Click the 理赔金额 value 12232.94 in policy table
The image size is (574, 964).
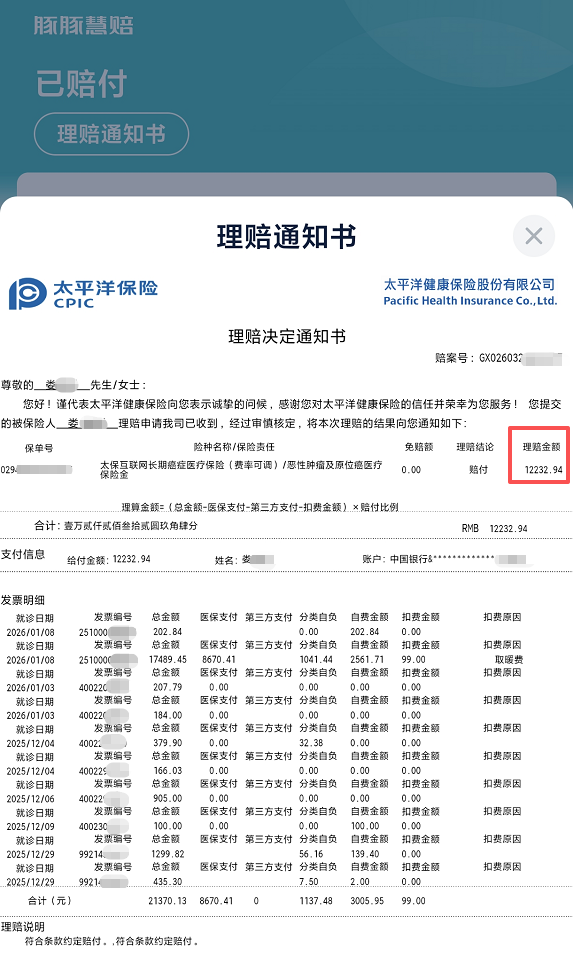[543, 470]
